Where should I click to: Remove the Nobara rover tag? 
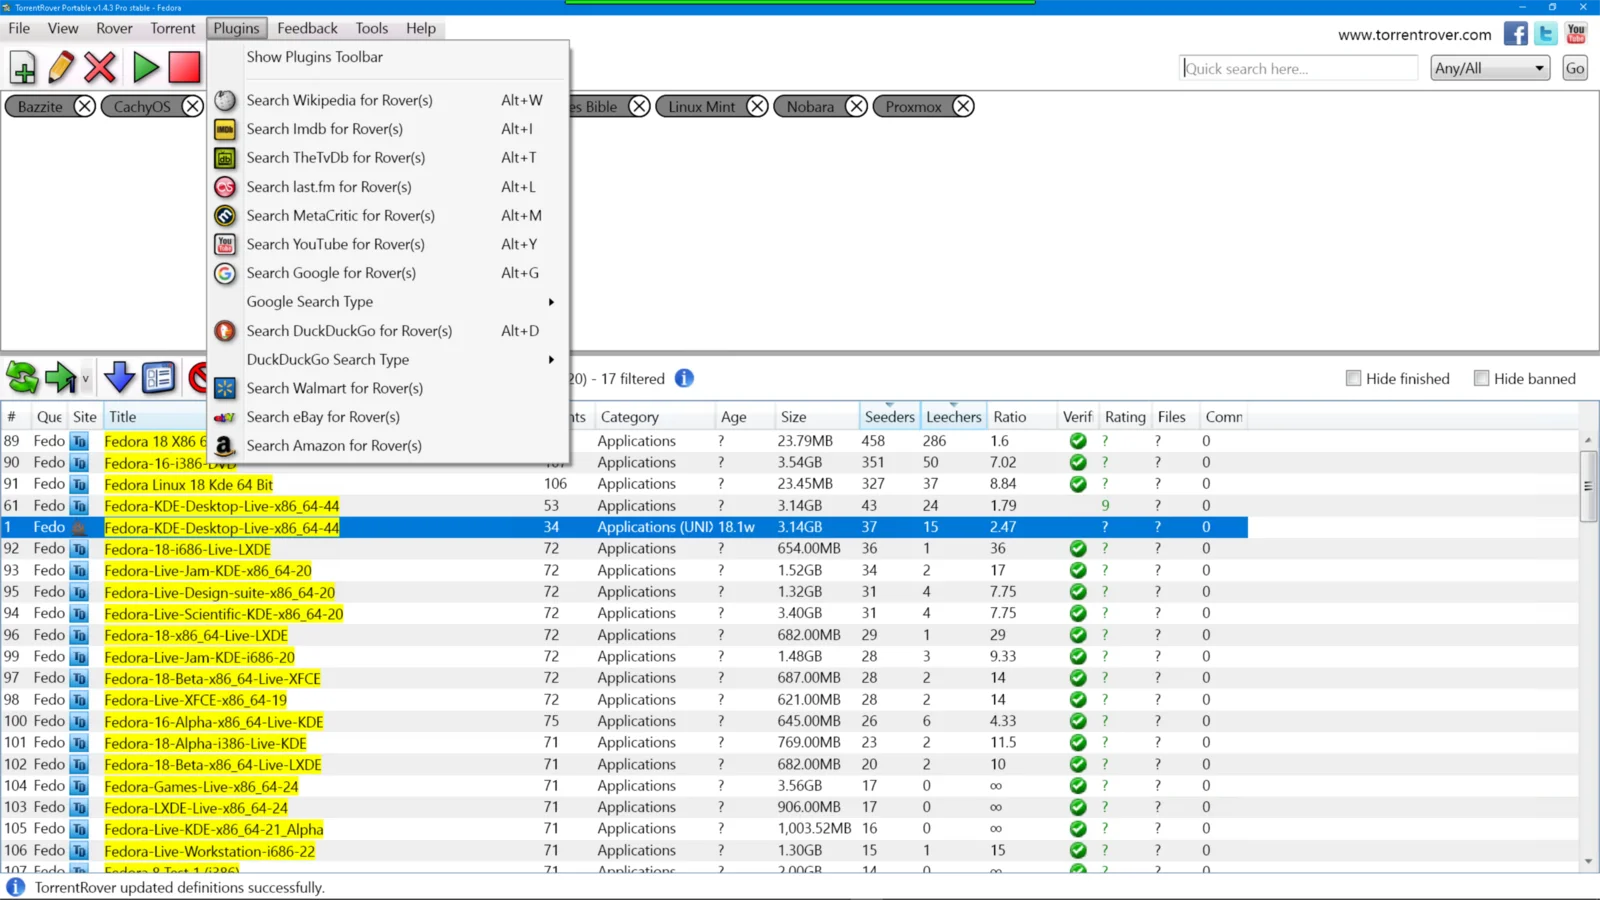pos(856,106)
